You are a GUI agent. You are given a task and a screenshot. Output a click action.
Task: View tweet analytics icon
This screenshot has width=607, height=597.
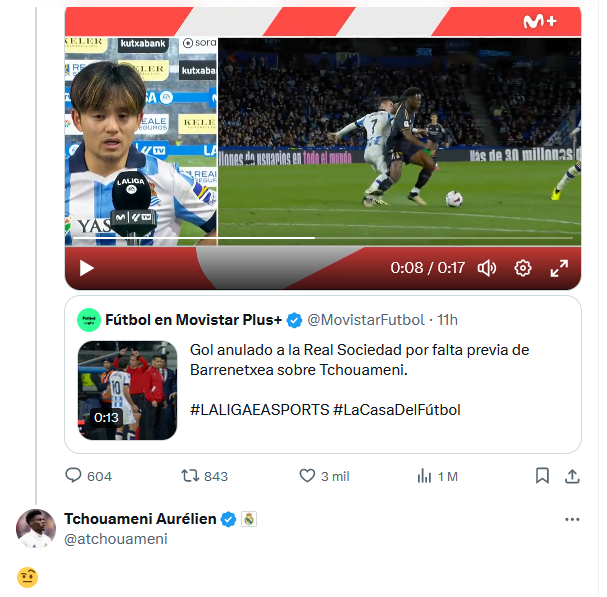point(424,476)
